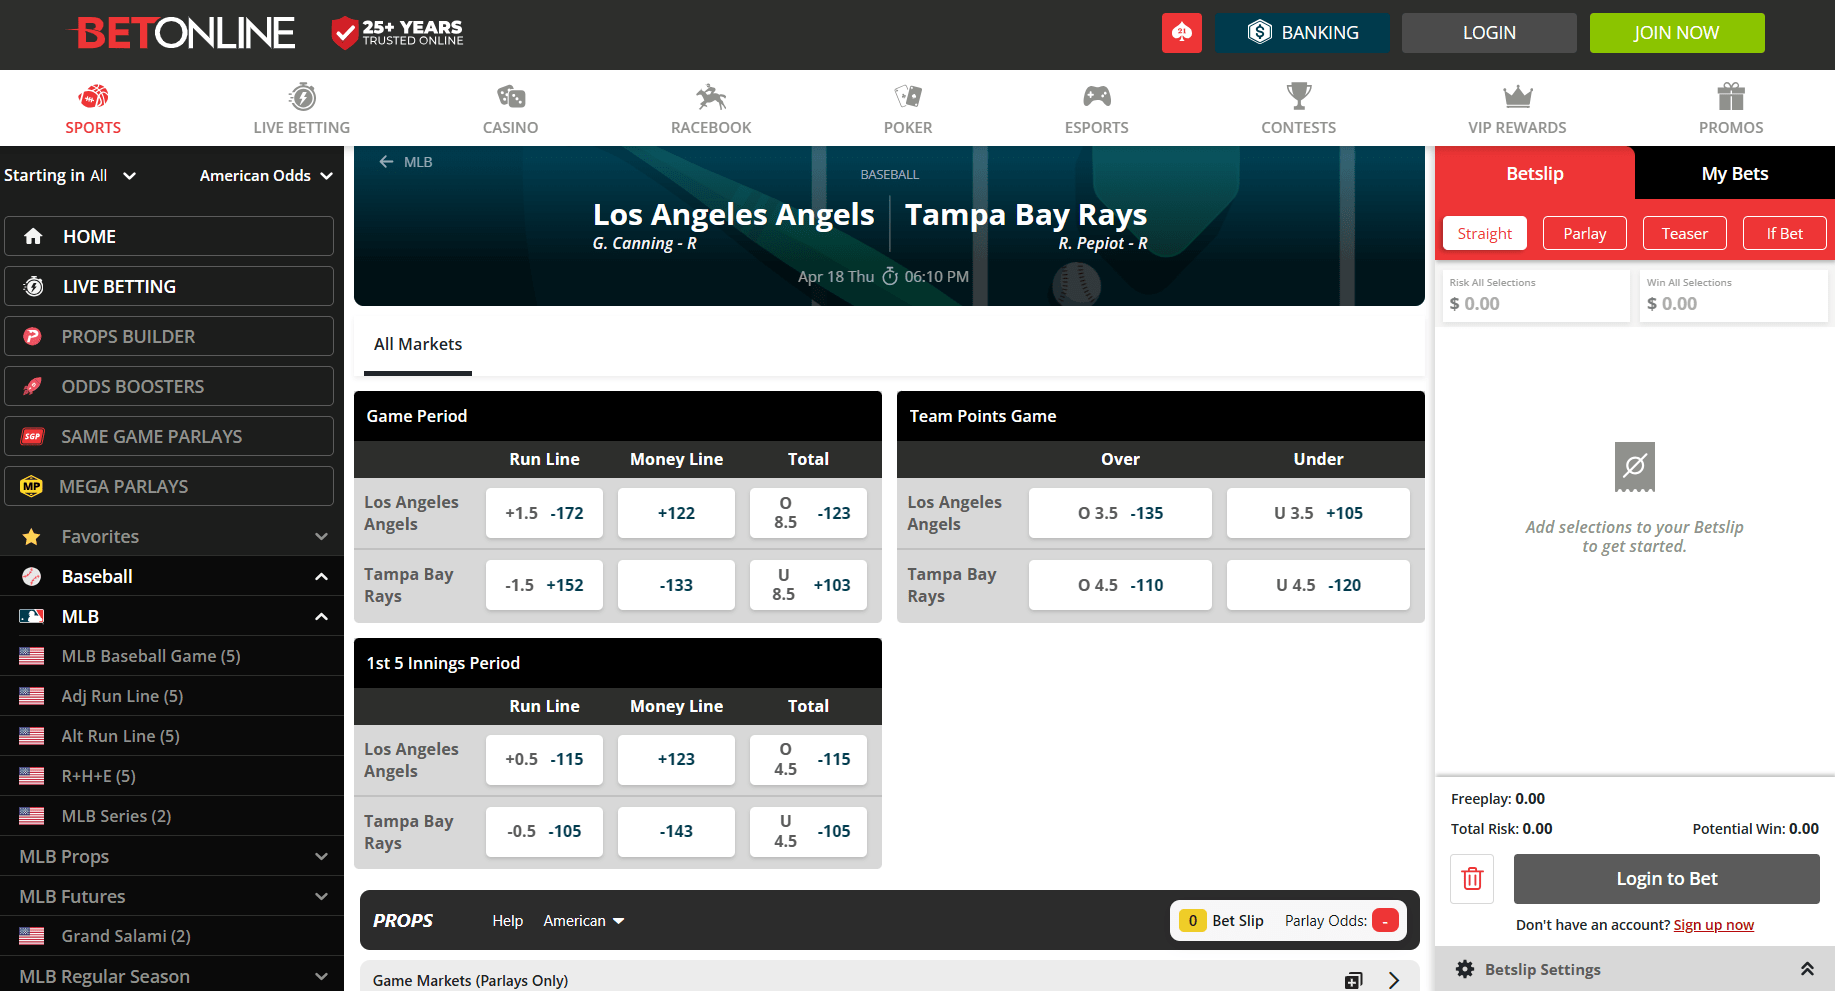Select the Live Betting stopwatch icon
This screenshot has height=991, width=1835.
(301, 95)
